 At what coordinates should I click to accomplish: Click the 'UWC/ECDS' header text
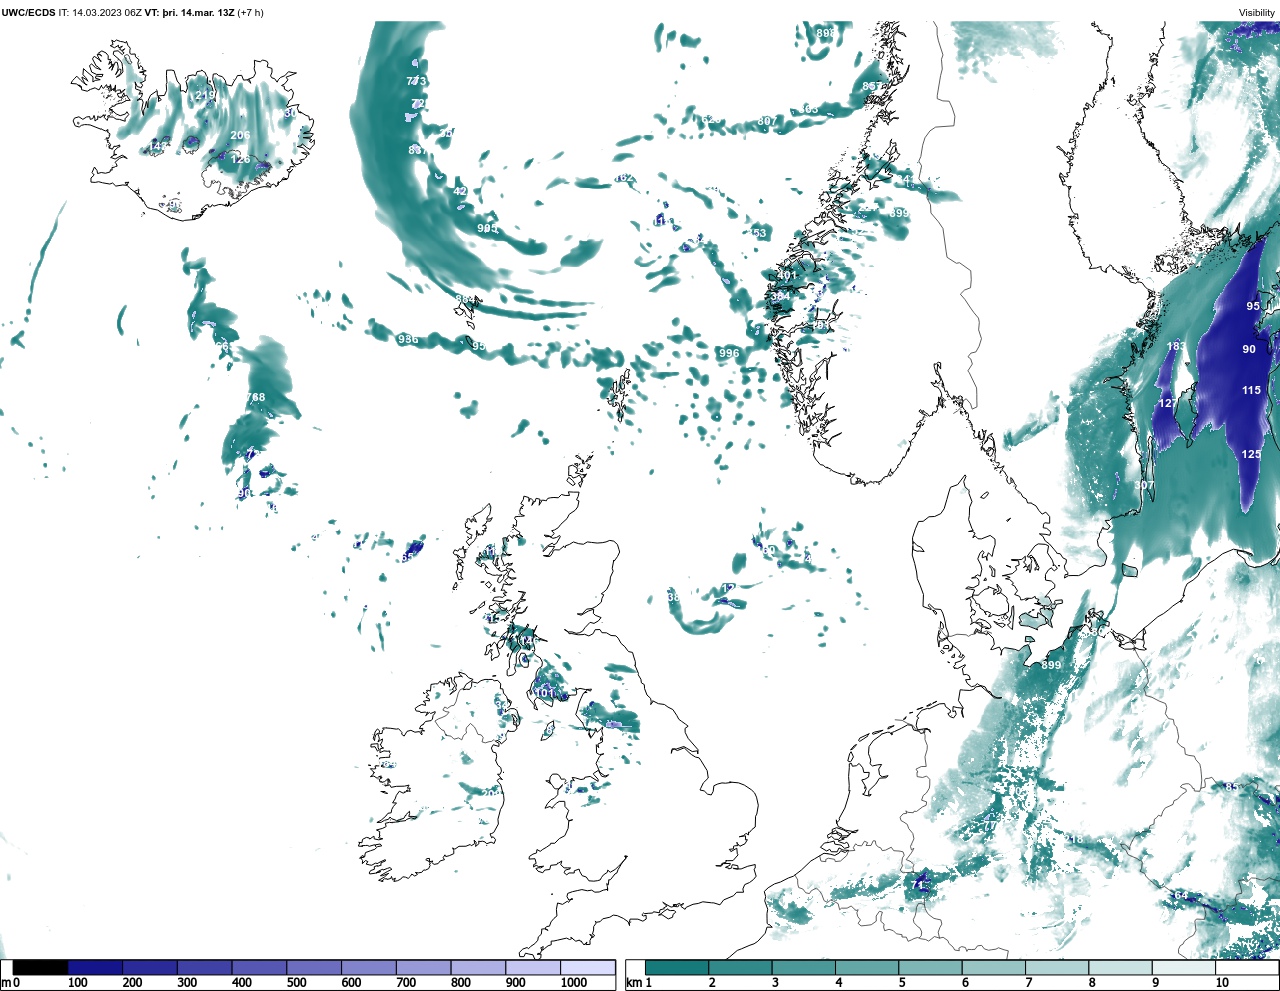(28, 13)
